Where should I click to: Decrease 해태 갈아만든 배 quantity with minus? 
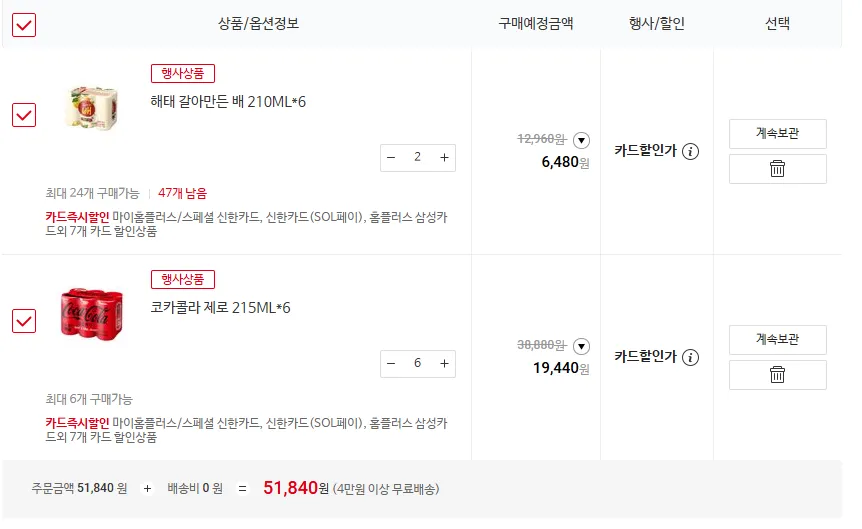tap(391, 157)
